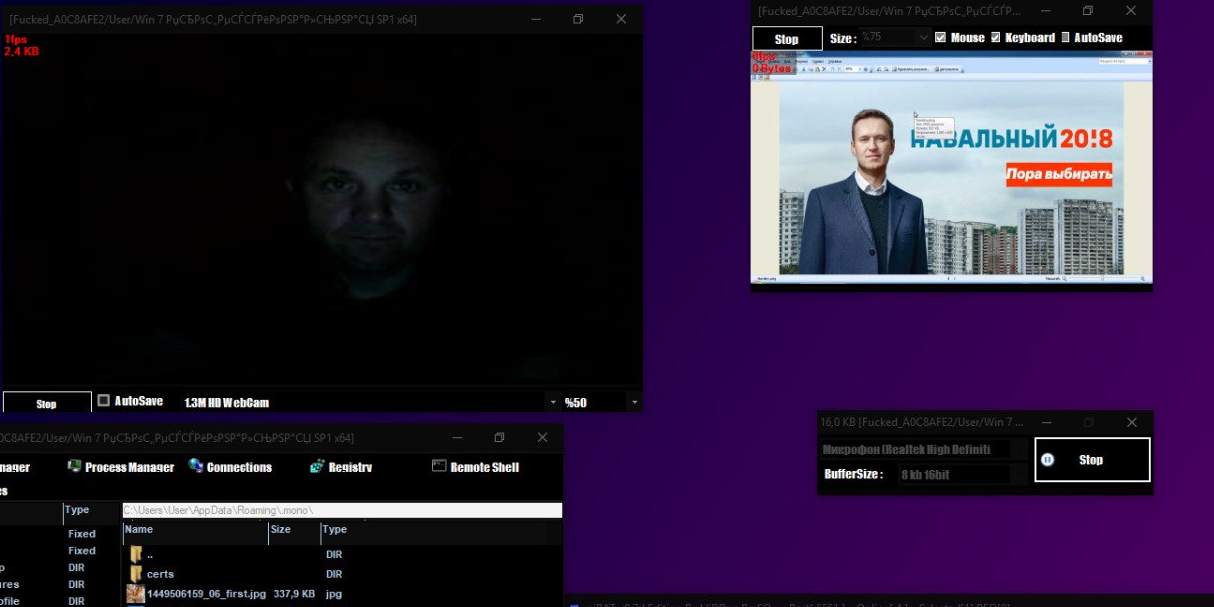This screenshot has width=1214, height=607.
Task: Click the pause icon in microphone window
Action: pyautogui.click(x=1047, y=460)
